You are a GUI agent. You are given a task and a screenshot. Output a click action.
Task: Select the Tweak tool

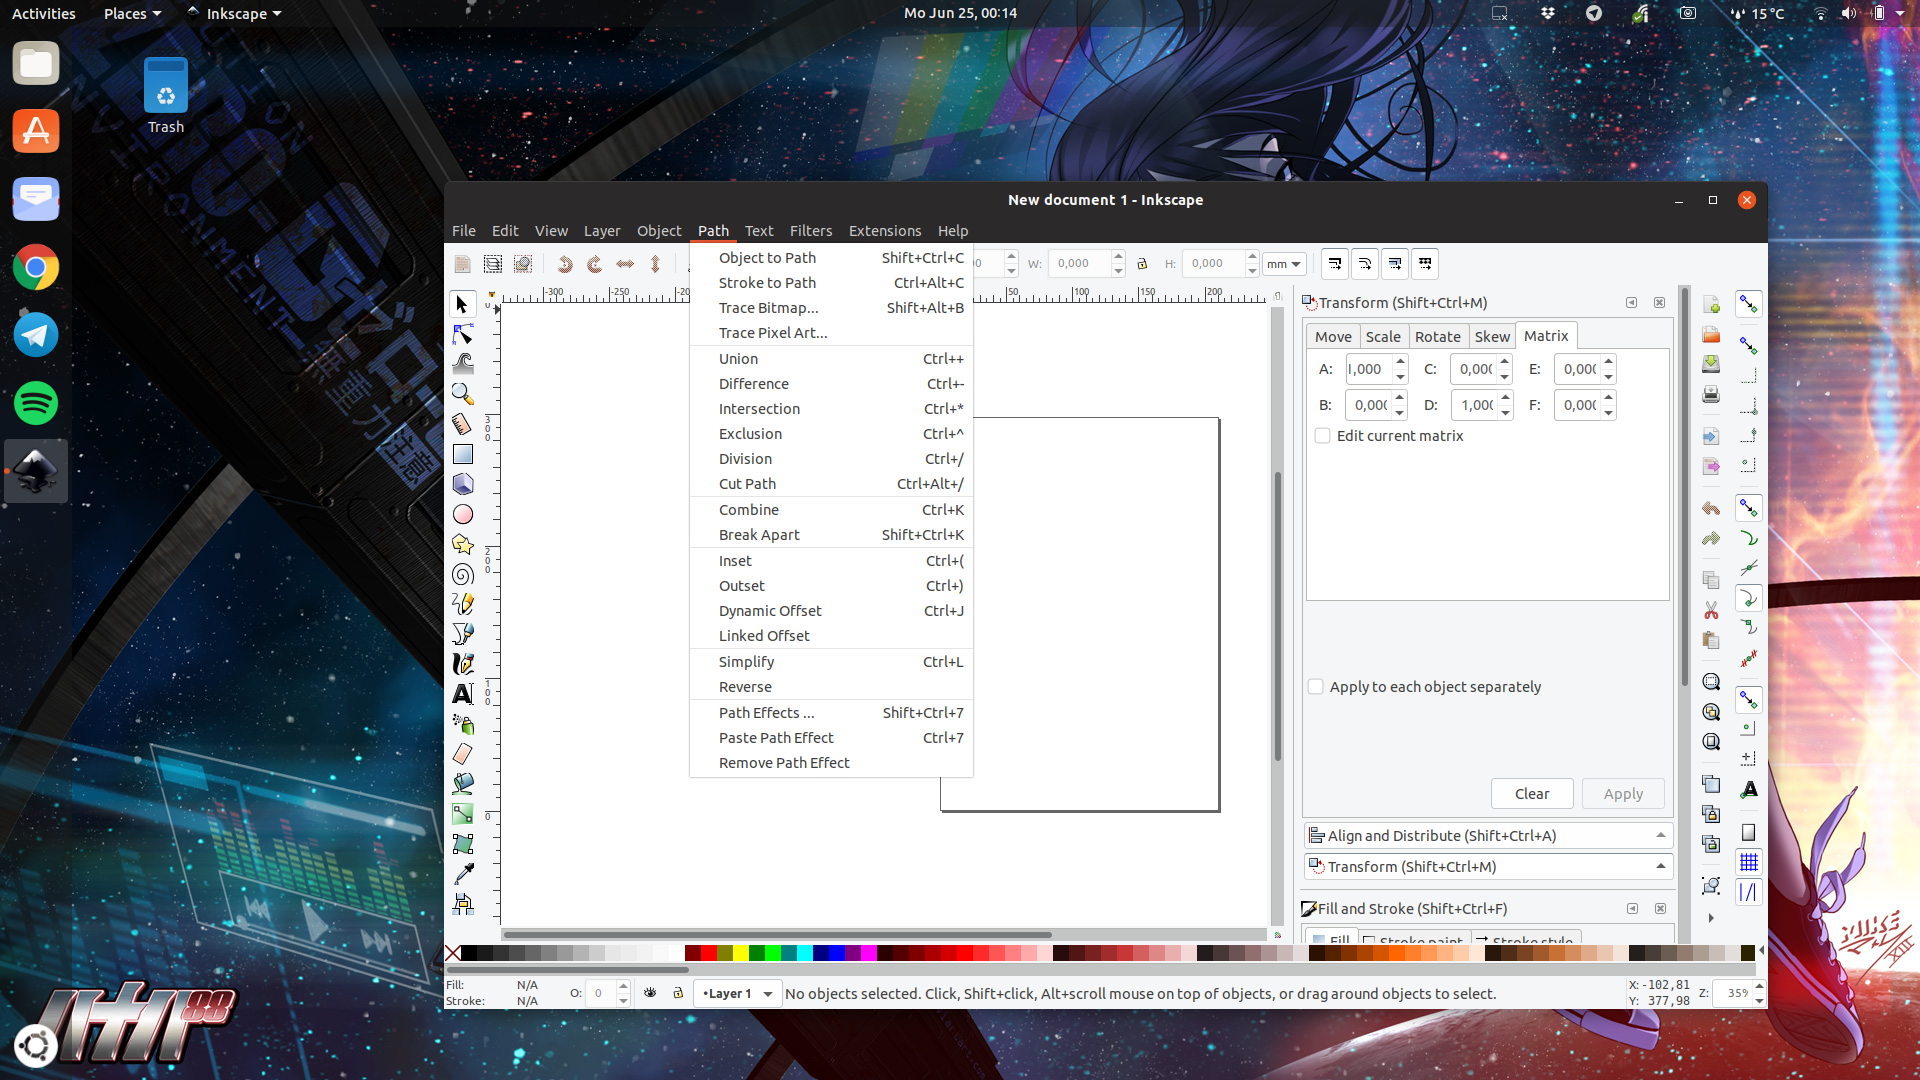click(463, 364)
